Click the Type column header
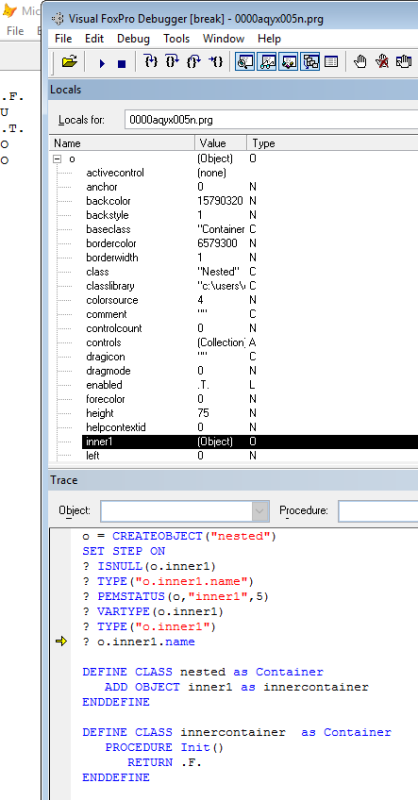Image resolution: width=418 pixels, height=800 pixels. [x=332, y=143]
